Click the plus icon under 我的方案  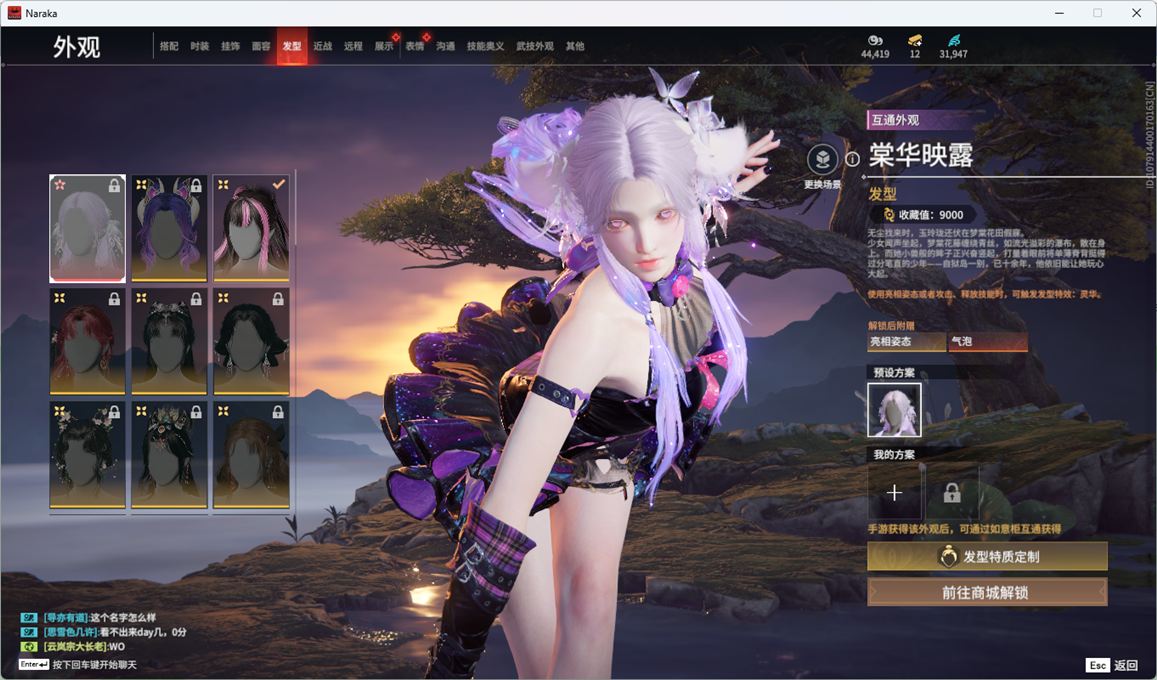click(x=894, y=493)
